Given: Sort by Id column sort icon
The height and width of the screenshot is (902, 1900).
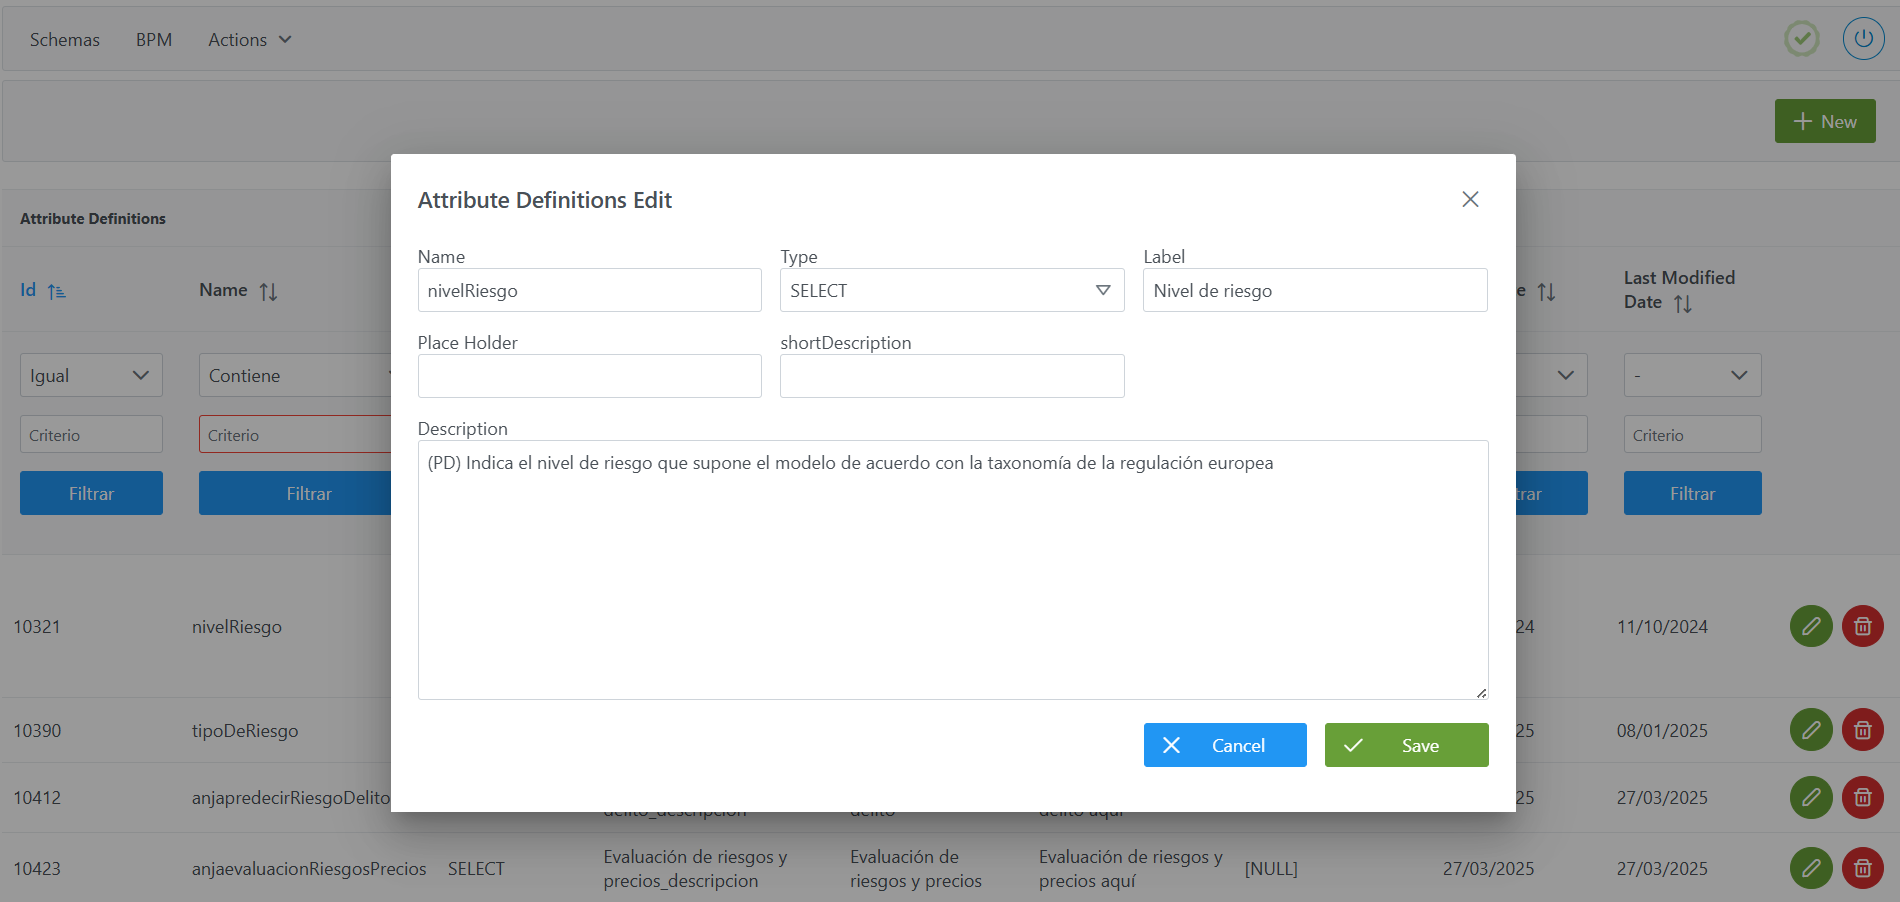Looking at the screenshot, I should click(56, 291).
